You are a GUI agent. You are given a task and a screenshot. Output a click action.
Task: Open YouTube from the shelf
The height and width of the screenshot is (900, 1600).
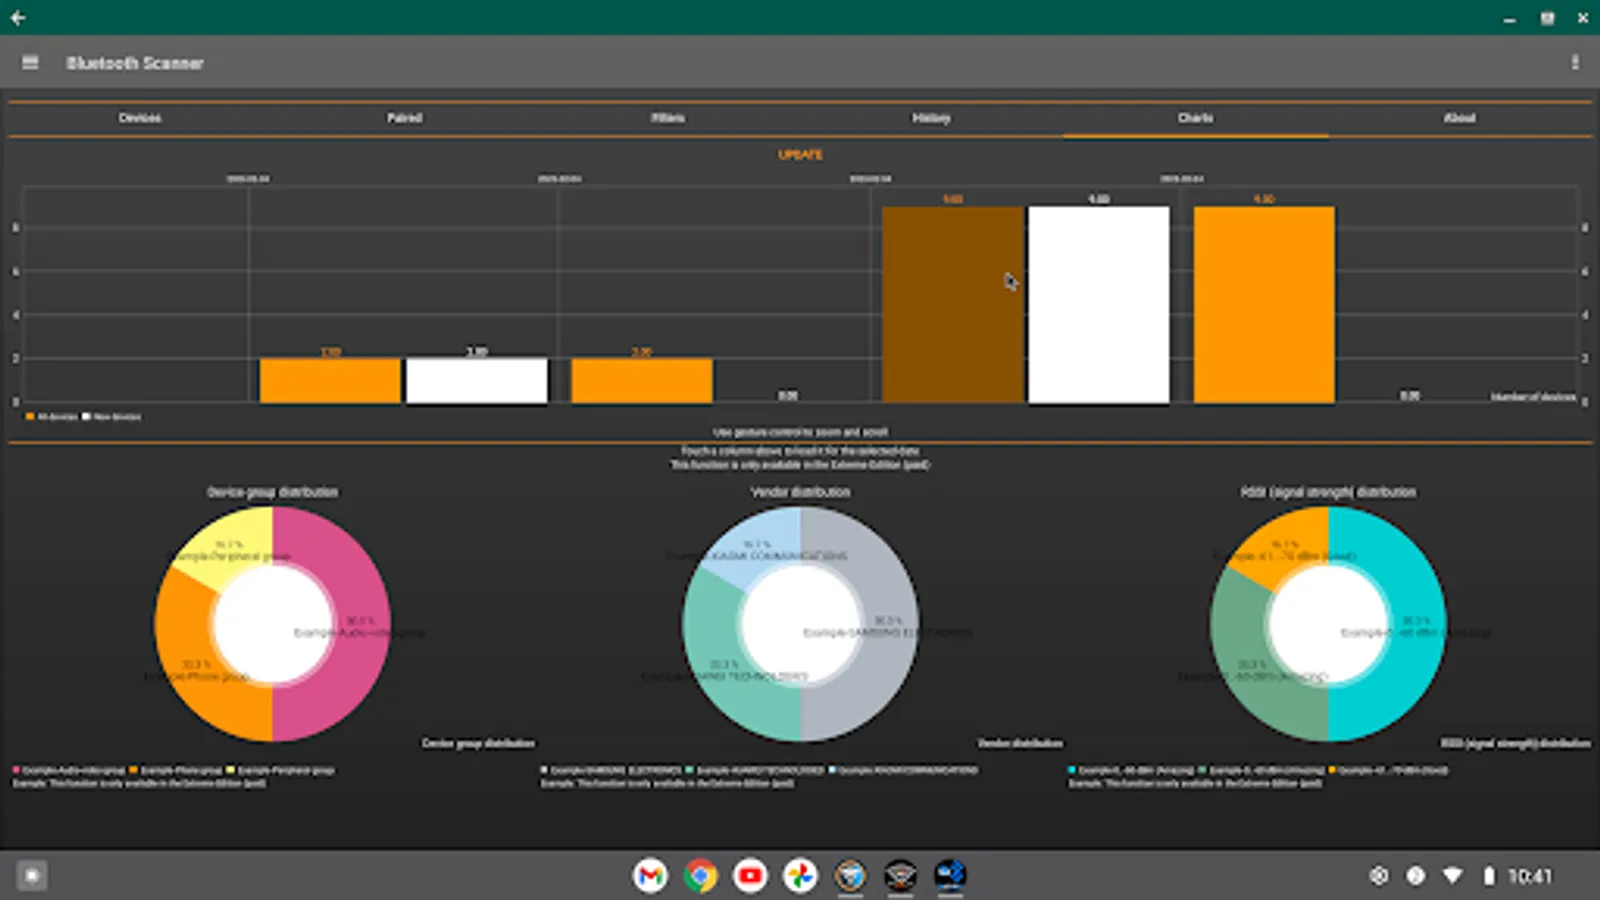(750, 876)
